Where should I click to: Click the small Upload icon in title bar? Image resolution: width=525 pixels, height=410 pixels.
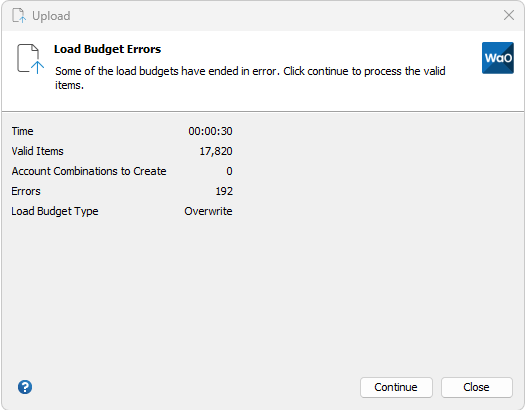click(x=19, y=15)
